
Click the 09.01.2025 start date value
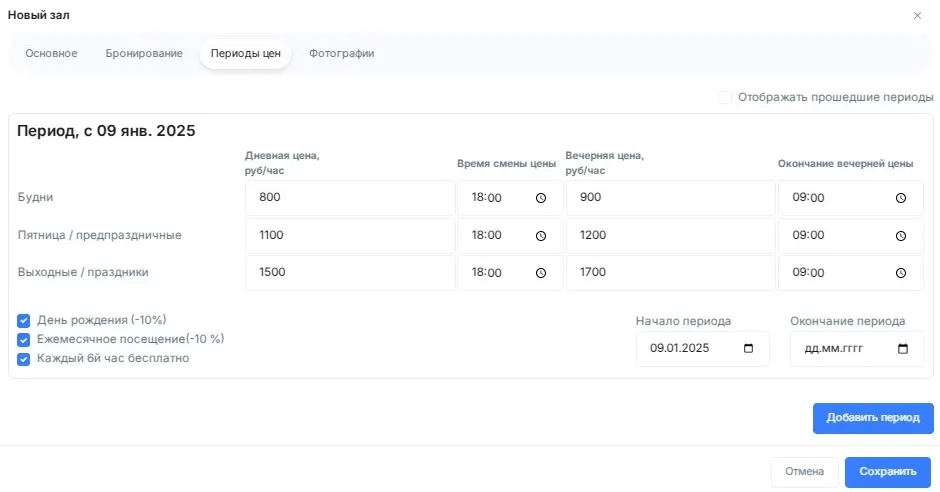point(679,348)
